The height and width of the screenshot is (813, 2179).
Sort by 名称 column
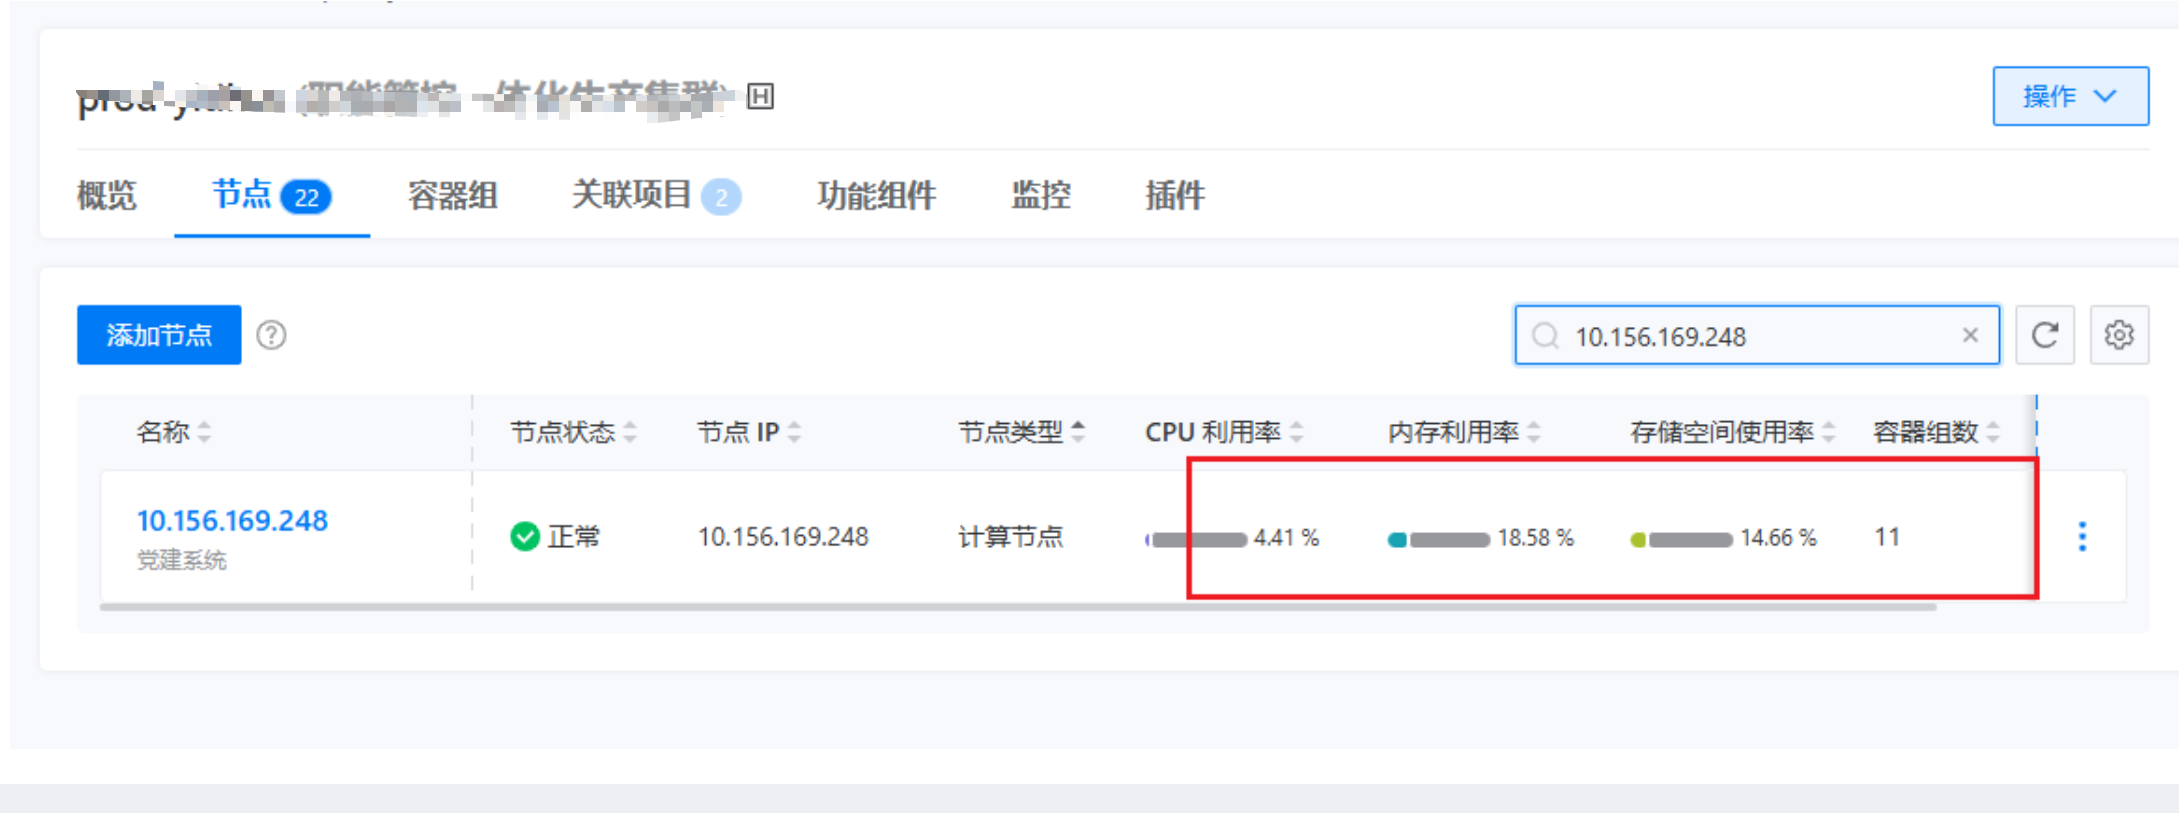pyautogui.click(x=173, y=432)
